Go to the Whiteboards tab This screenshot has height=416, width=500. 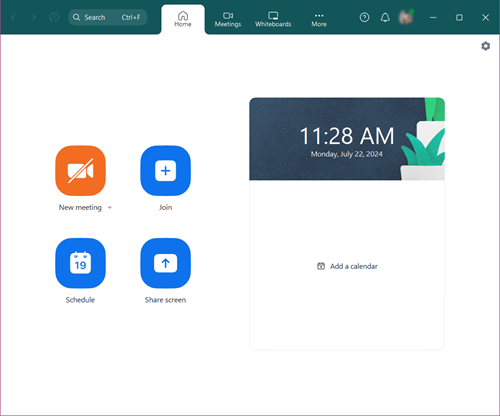[x=273, y=19]
